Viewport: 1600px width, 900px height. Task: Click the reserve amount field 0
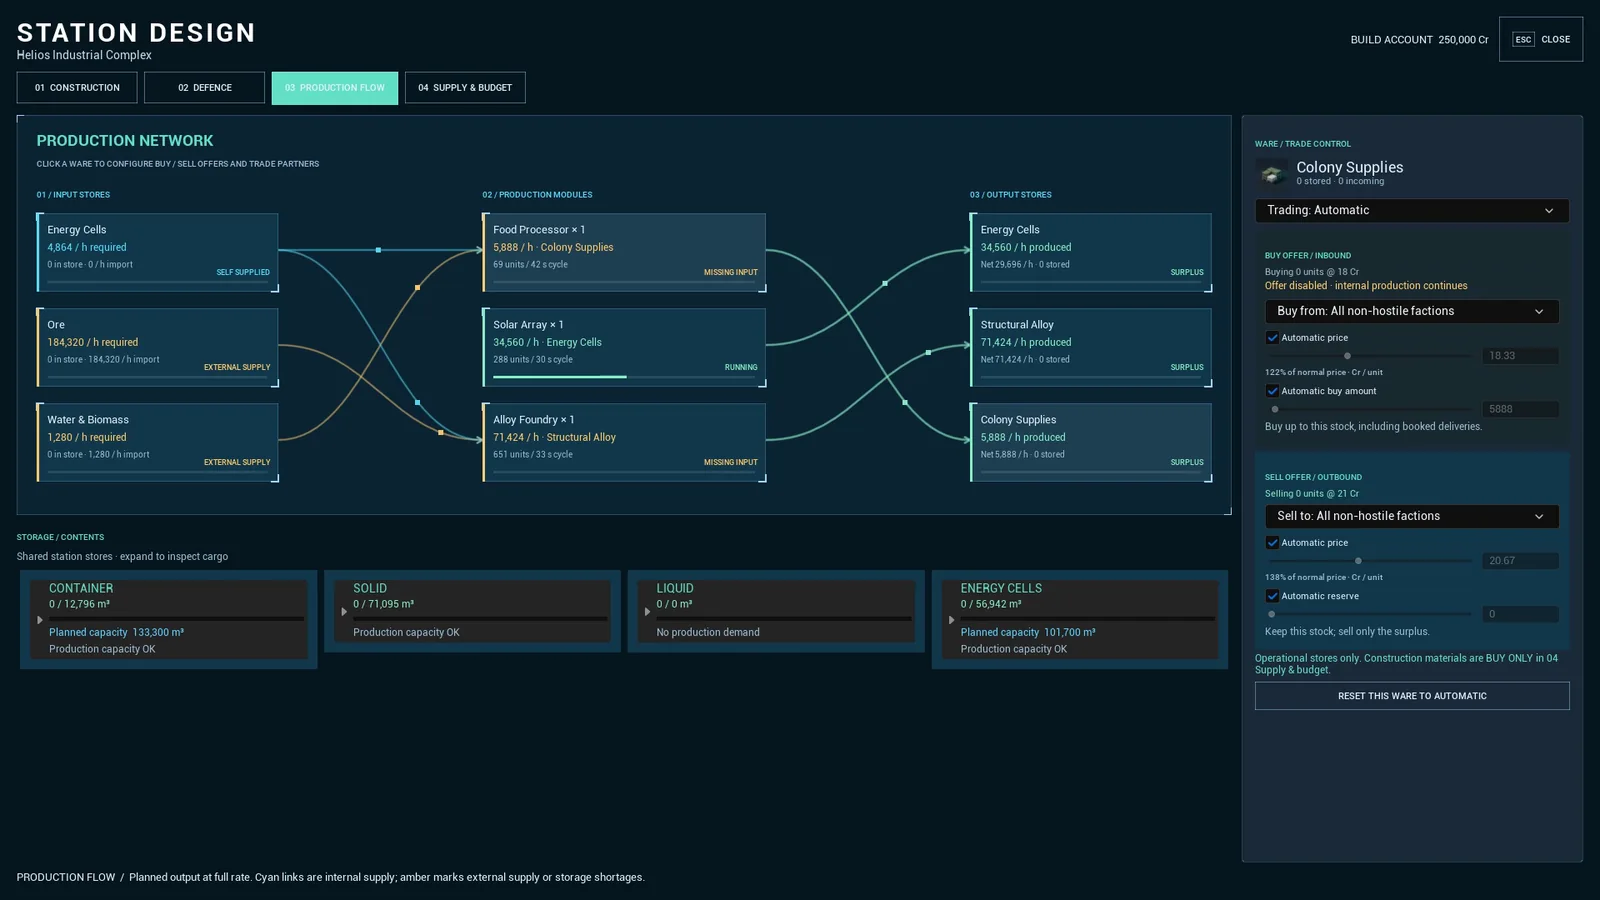coord(1520,614)
